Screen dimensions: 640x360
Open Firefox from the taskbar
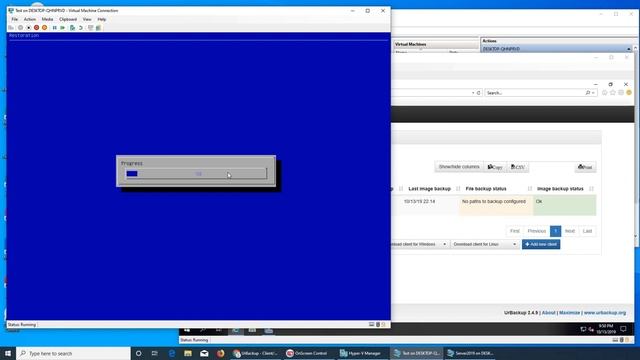coord(220,353)
